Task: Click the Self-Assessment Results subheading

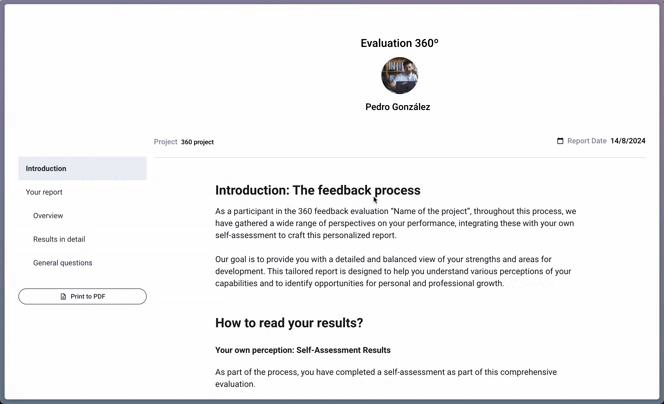Action: coord(302,350)
